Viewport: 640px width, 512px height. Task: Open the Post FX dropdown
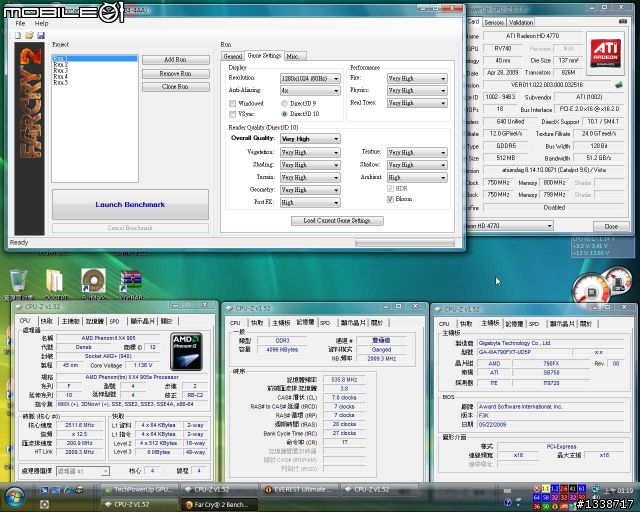[310, 202]
